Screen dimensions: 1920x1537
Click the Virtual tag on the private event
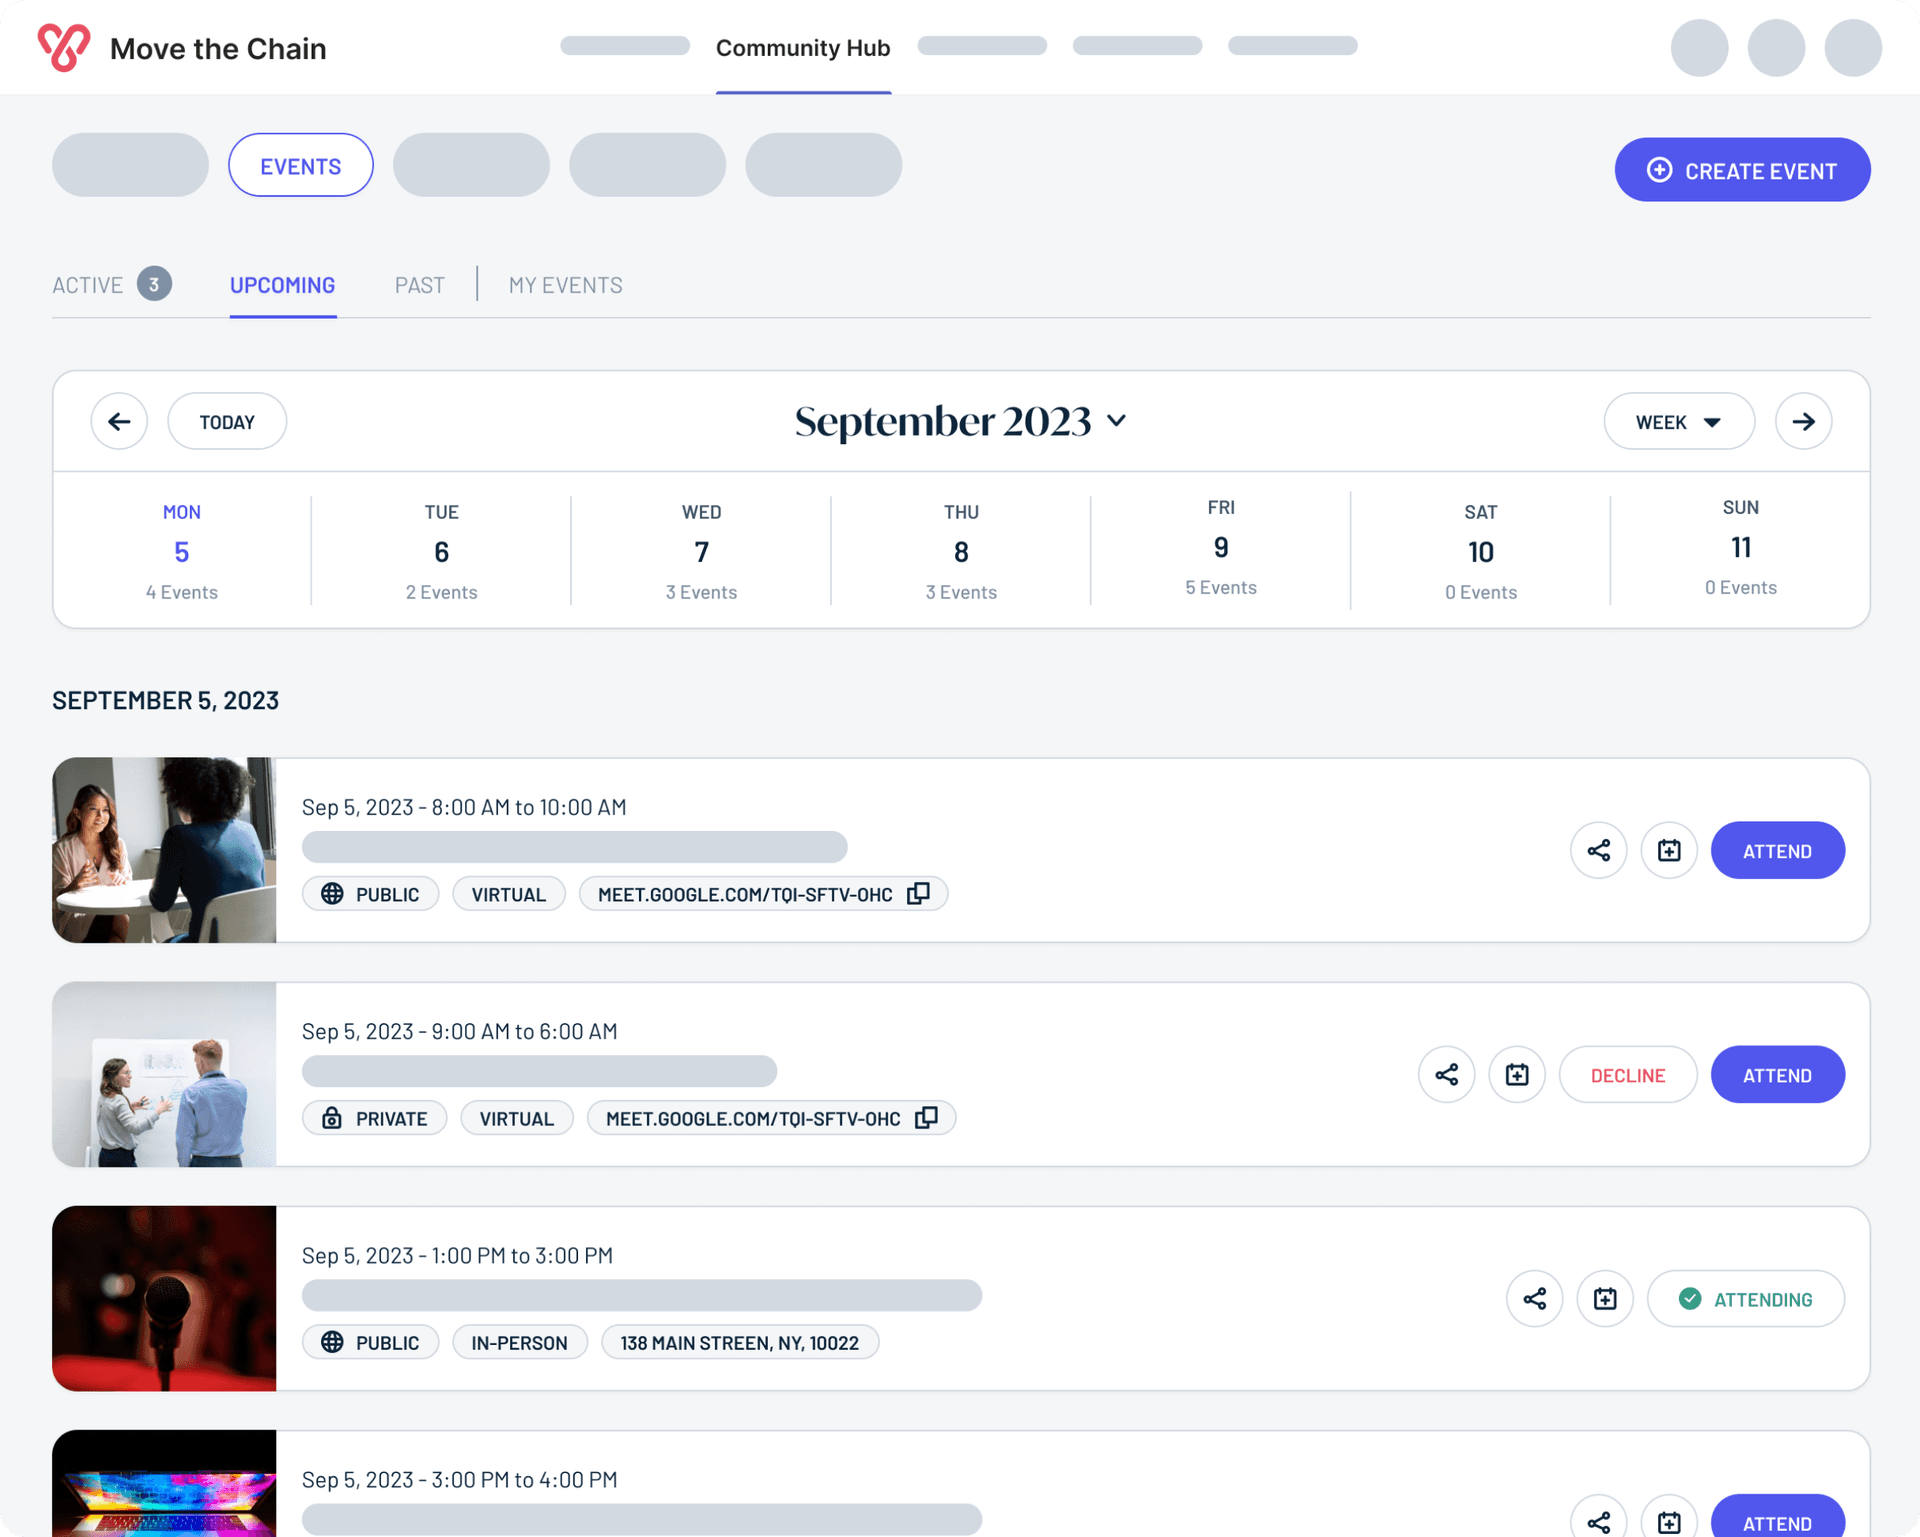click(x=516, y=1117)
